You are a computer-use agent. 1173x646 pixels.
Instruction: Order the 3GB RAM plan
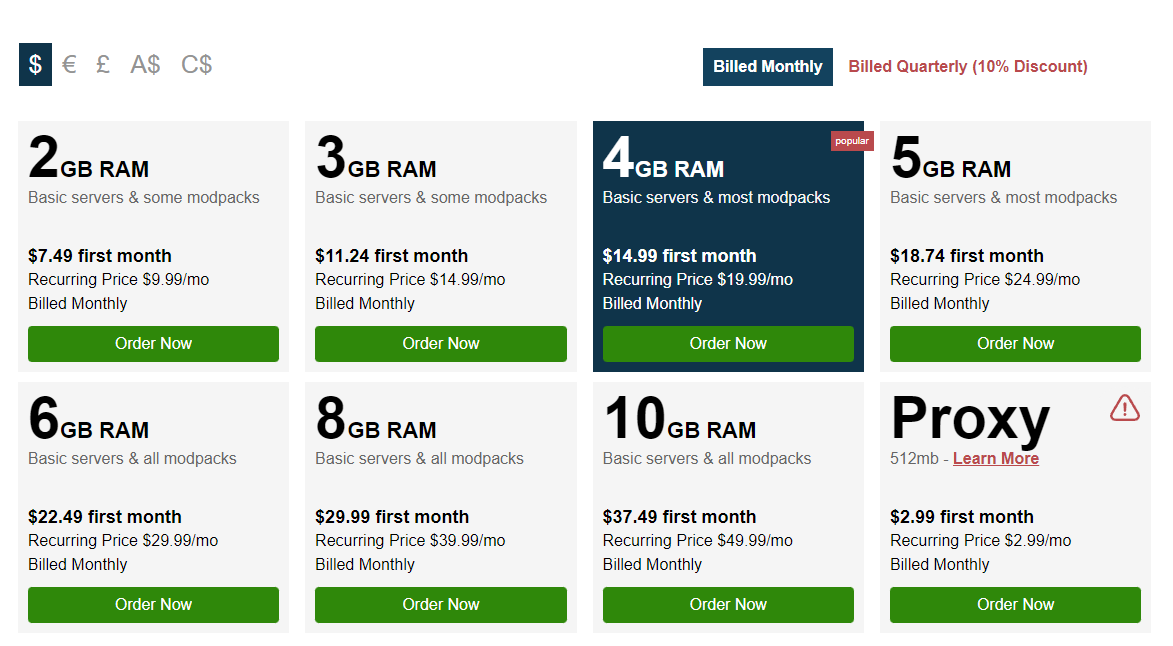[x=440, y=343]
